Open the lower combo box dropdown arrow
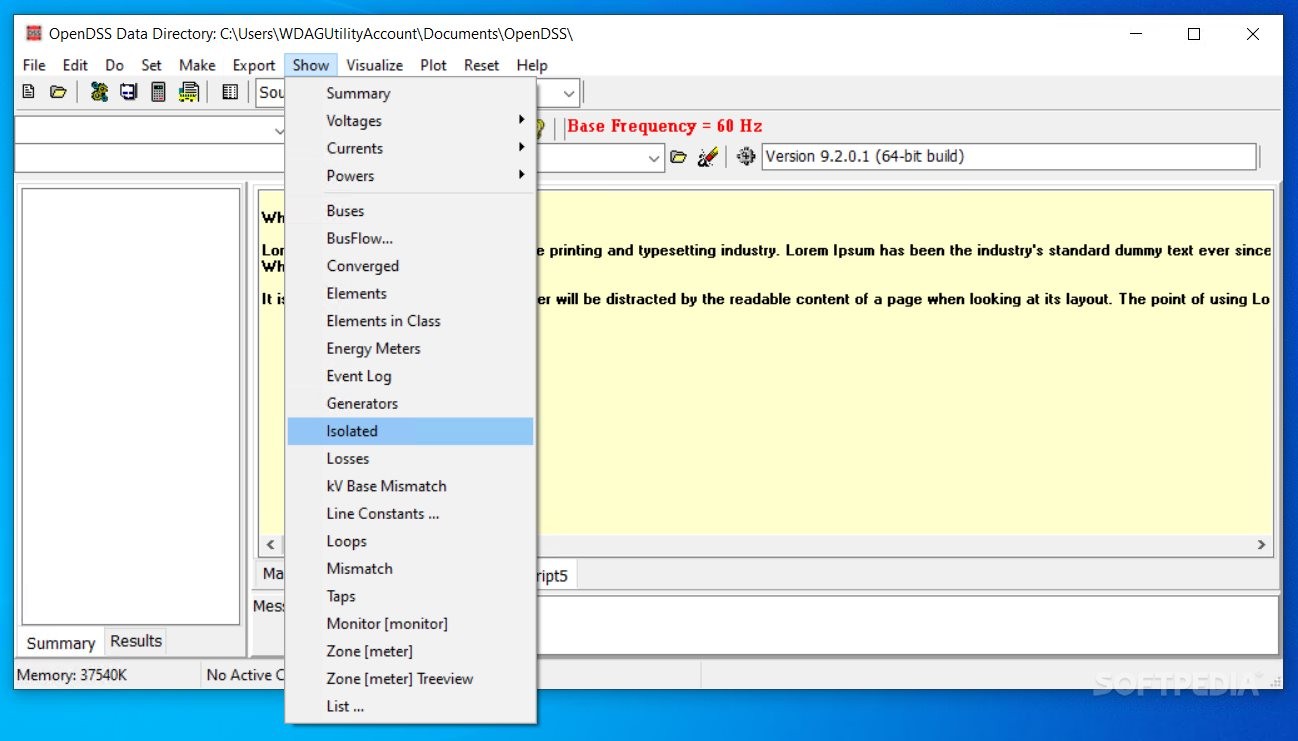The image size is (1298, 741). (654, 158)
